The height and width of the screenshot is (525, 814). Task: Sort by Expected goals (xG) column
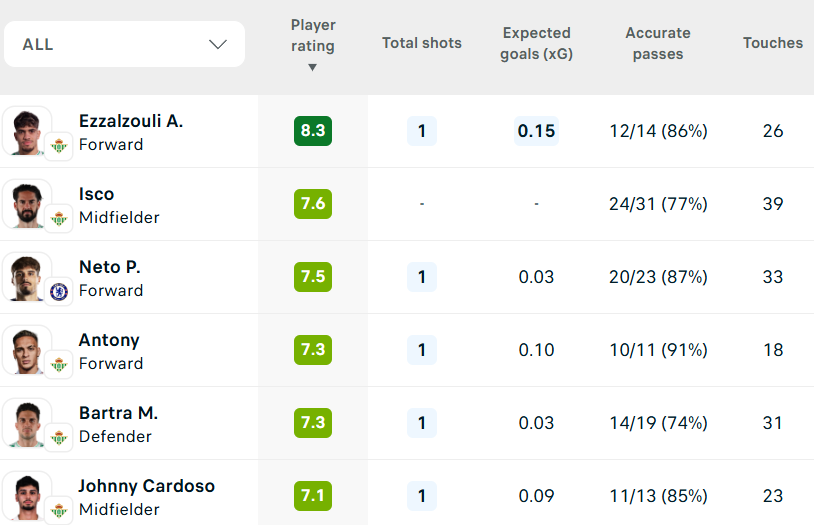tap(537, 44)
